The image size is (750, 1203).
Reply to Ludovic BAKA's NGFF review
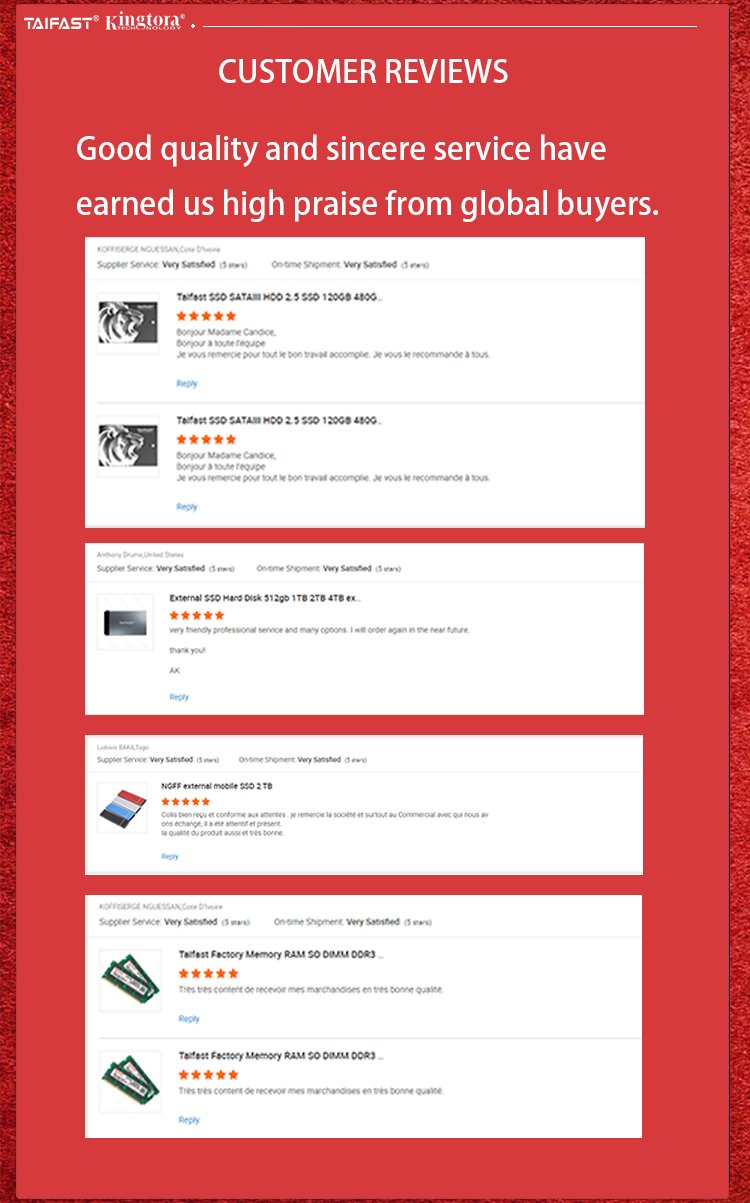pos(170,857)
